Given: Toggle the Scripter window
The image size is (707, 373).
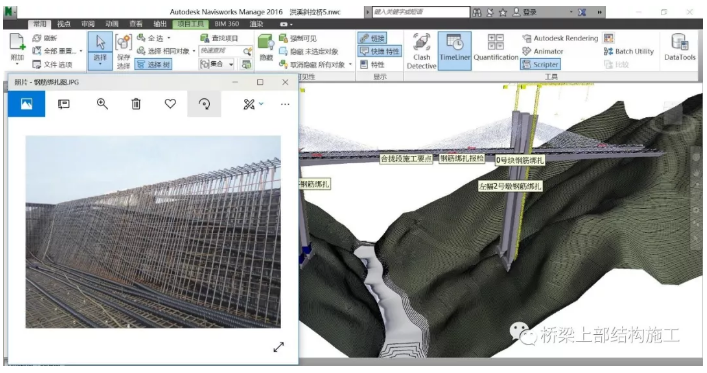Looking at the screenshot, I should coord(541,64).
